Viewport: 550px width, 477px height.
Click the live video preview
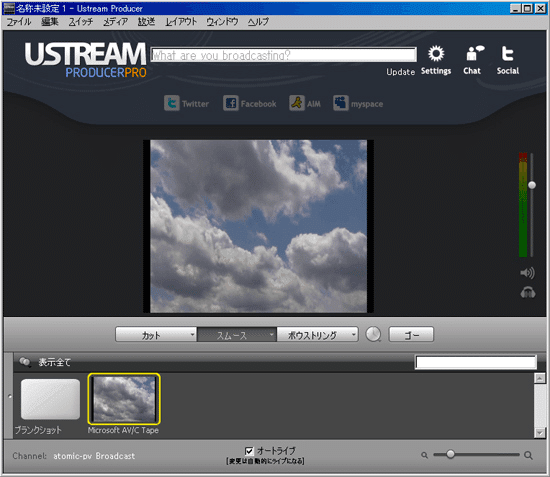tap(259, 226)
